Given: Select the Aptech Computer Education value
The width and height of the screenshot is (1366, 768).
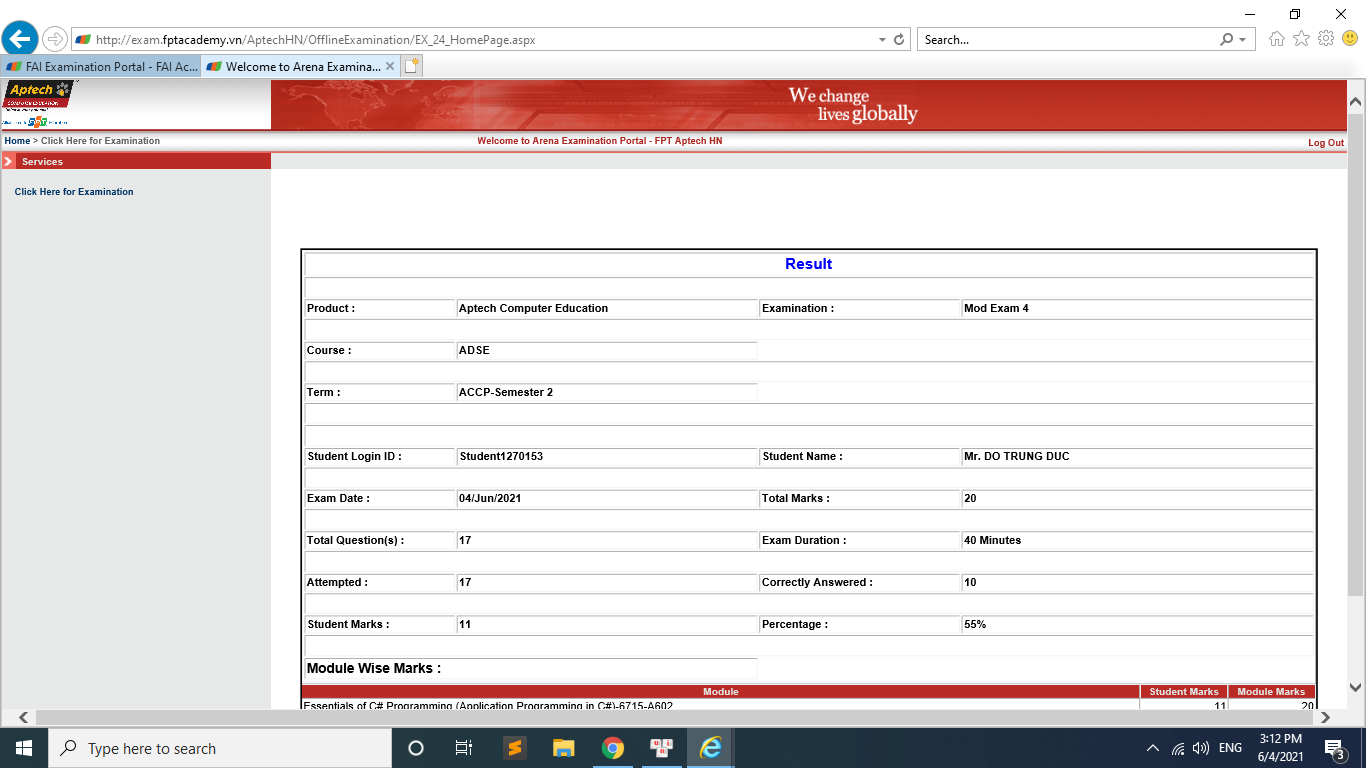Looking at the screenshot, I should (533, 308).
